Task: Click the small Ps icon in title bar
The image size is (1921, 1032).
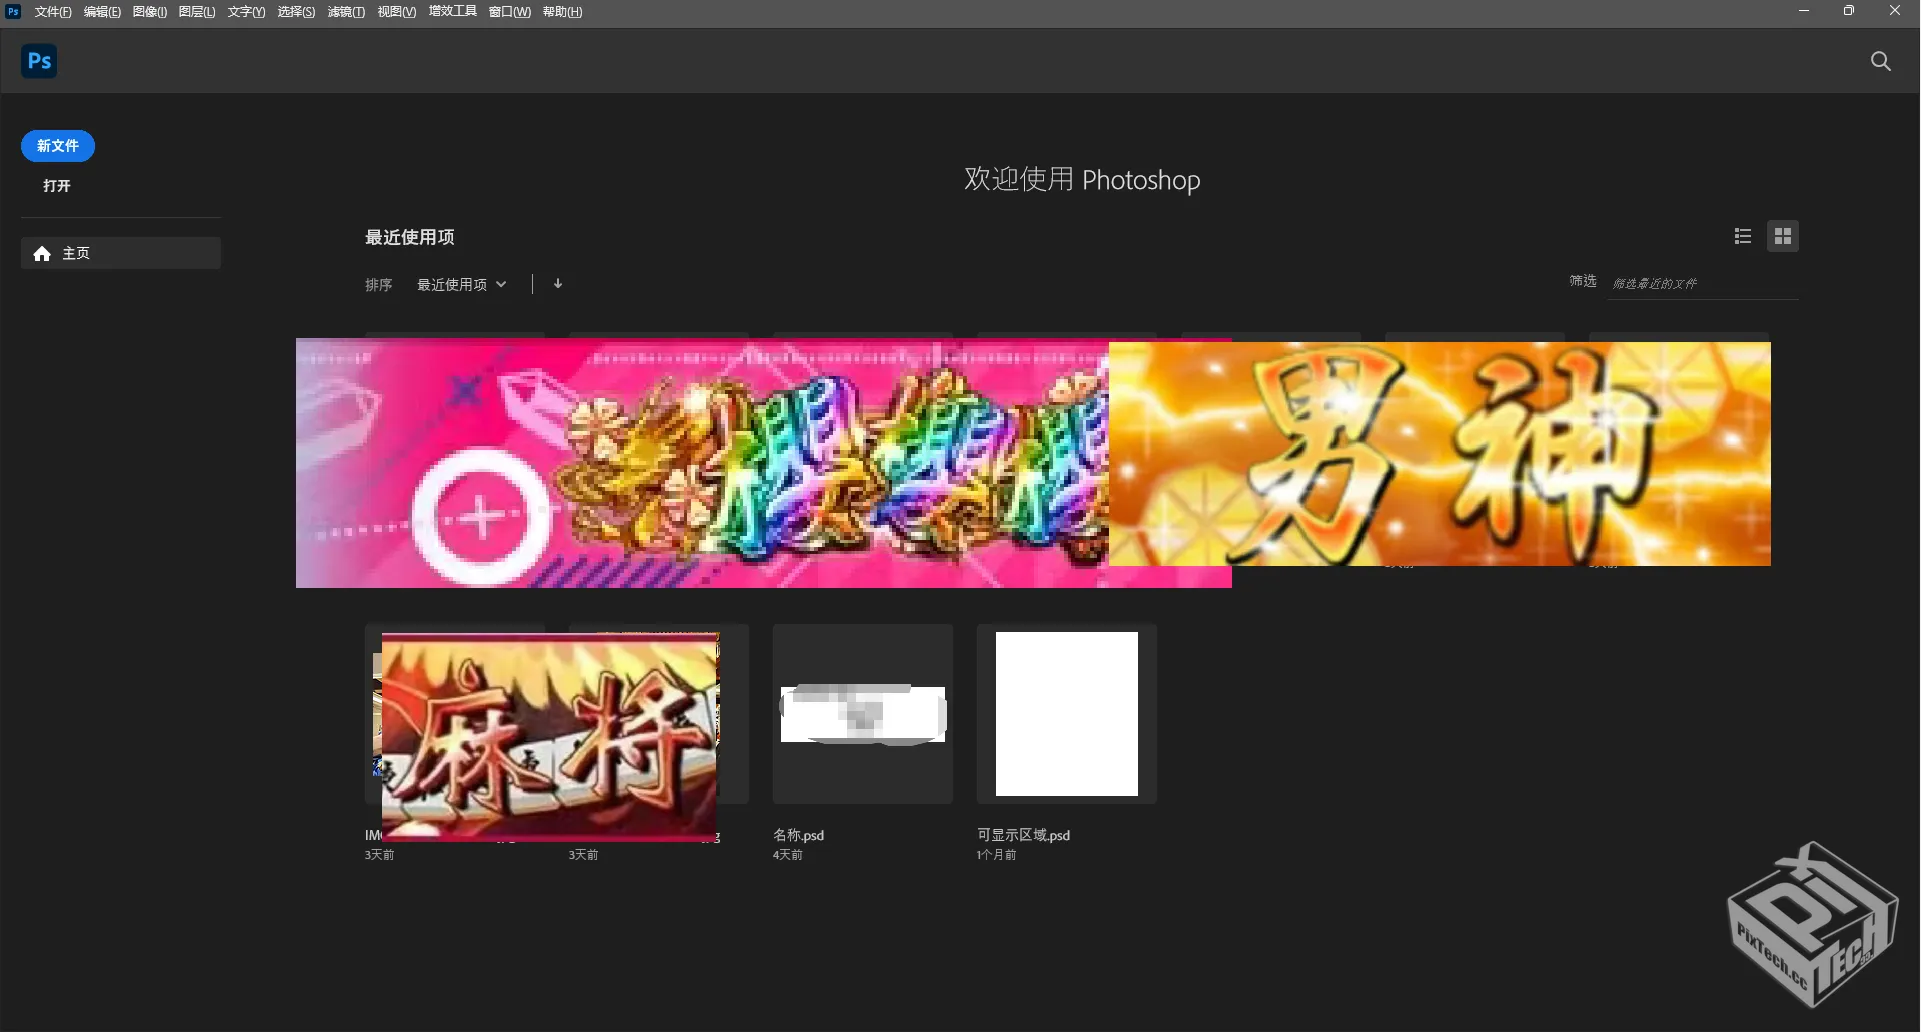Action: click(13, 12)
